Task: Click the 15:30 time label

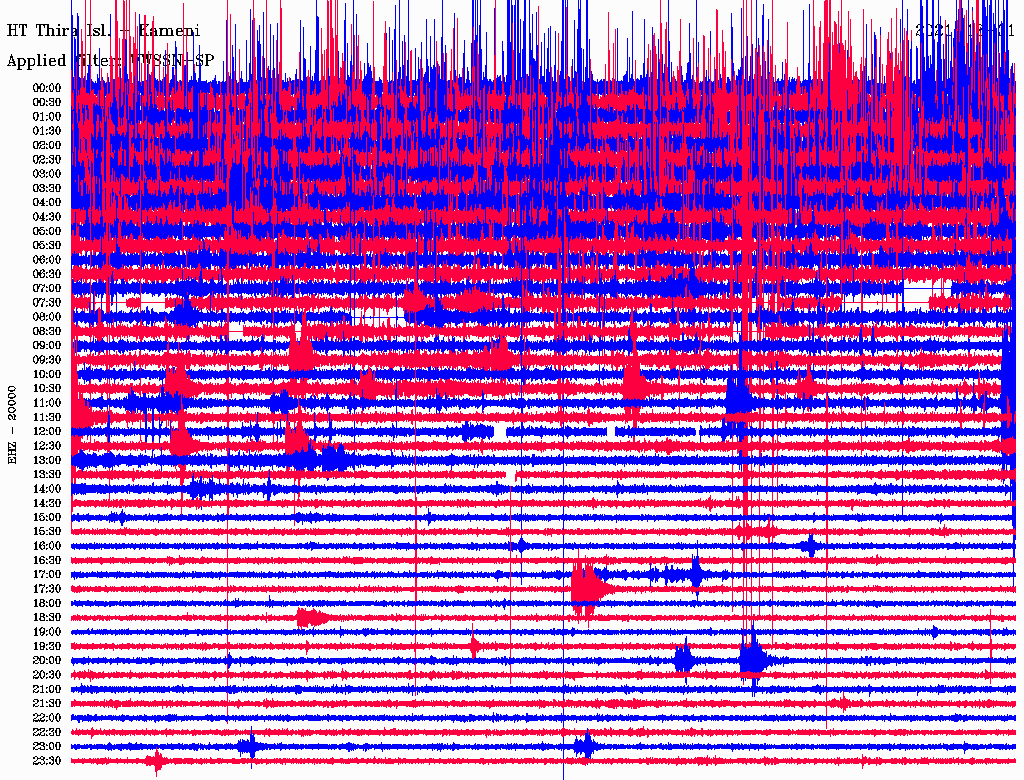Action: point(47,532)
